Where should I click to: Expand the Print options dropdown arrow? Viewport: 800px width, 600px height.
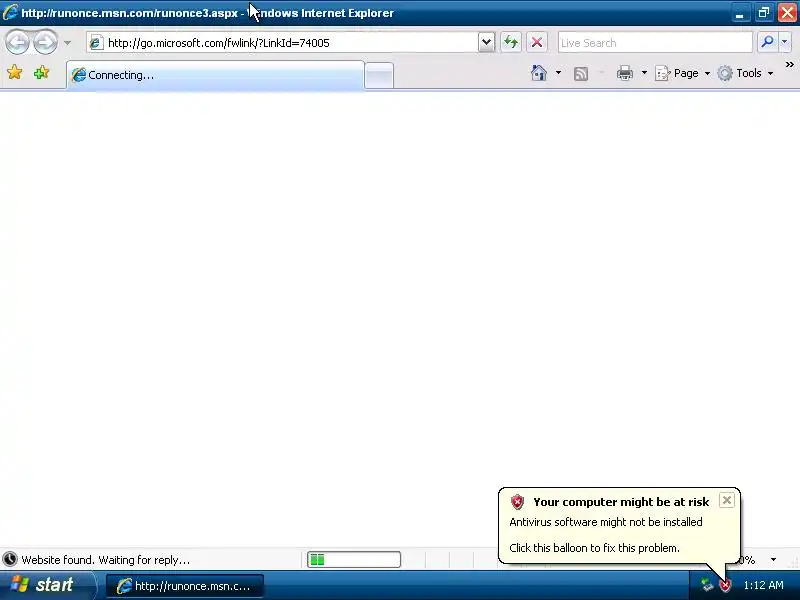click(644, 73)
